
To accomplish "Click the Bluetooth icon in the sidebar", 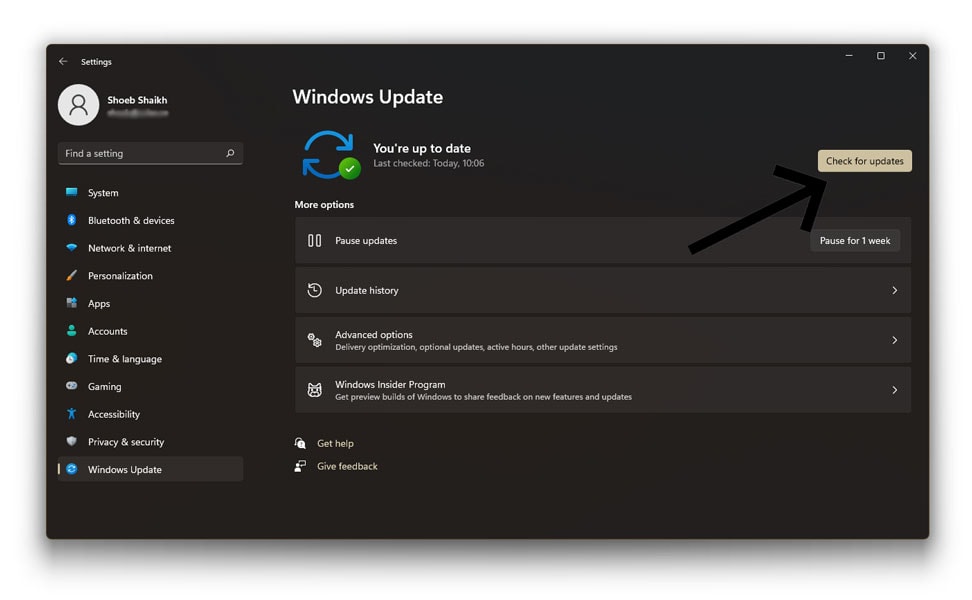I will [72, 220].
